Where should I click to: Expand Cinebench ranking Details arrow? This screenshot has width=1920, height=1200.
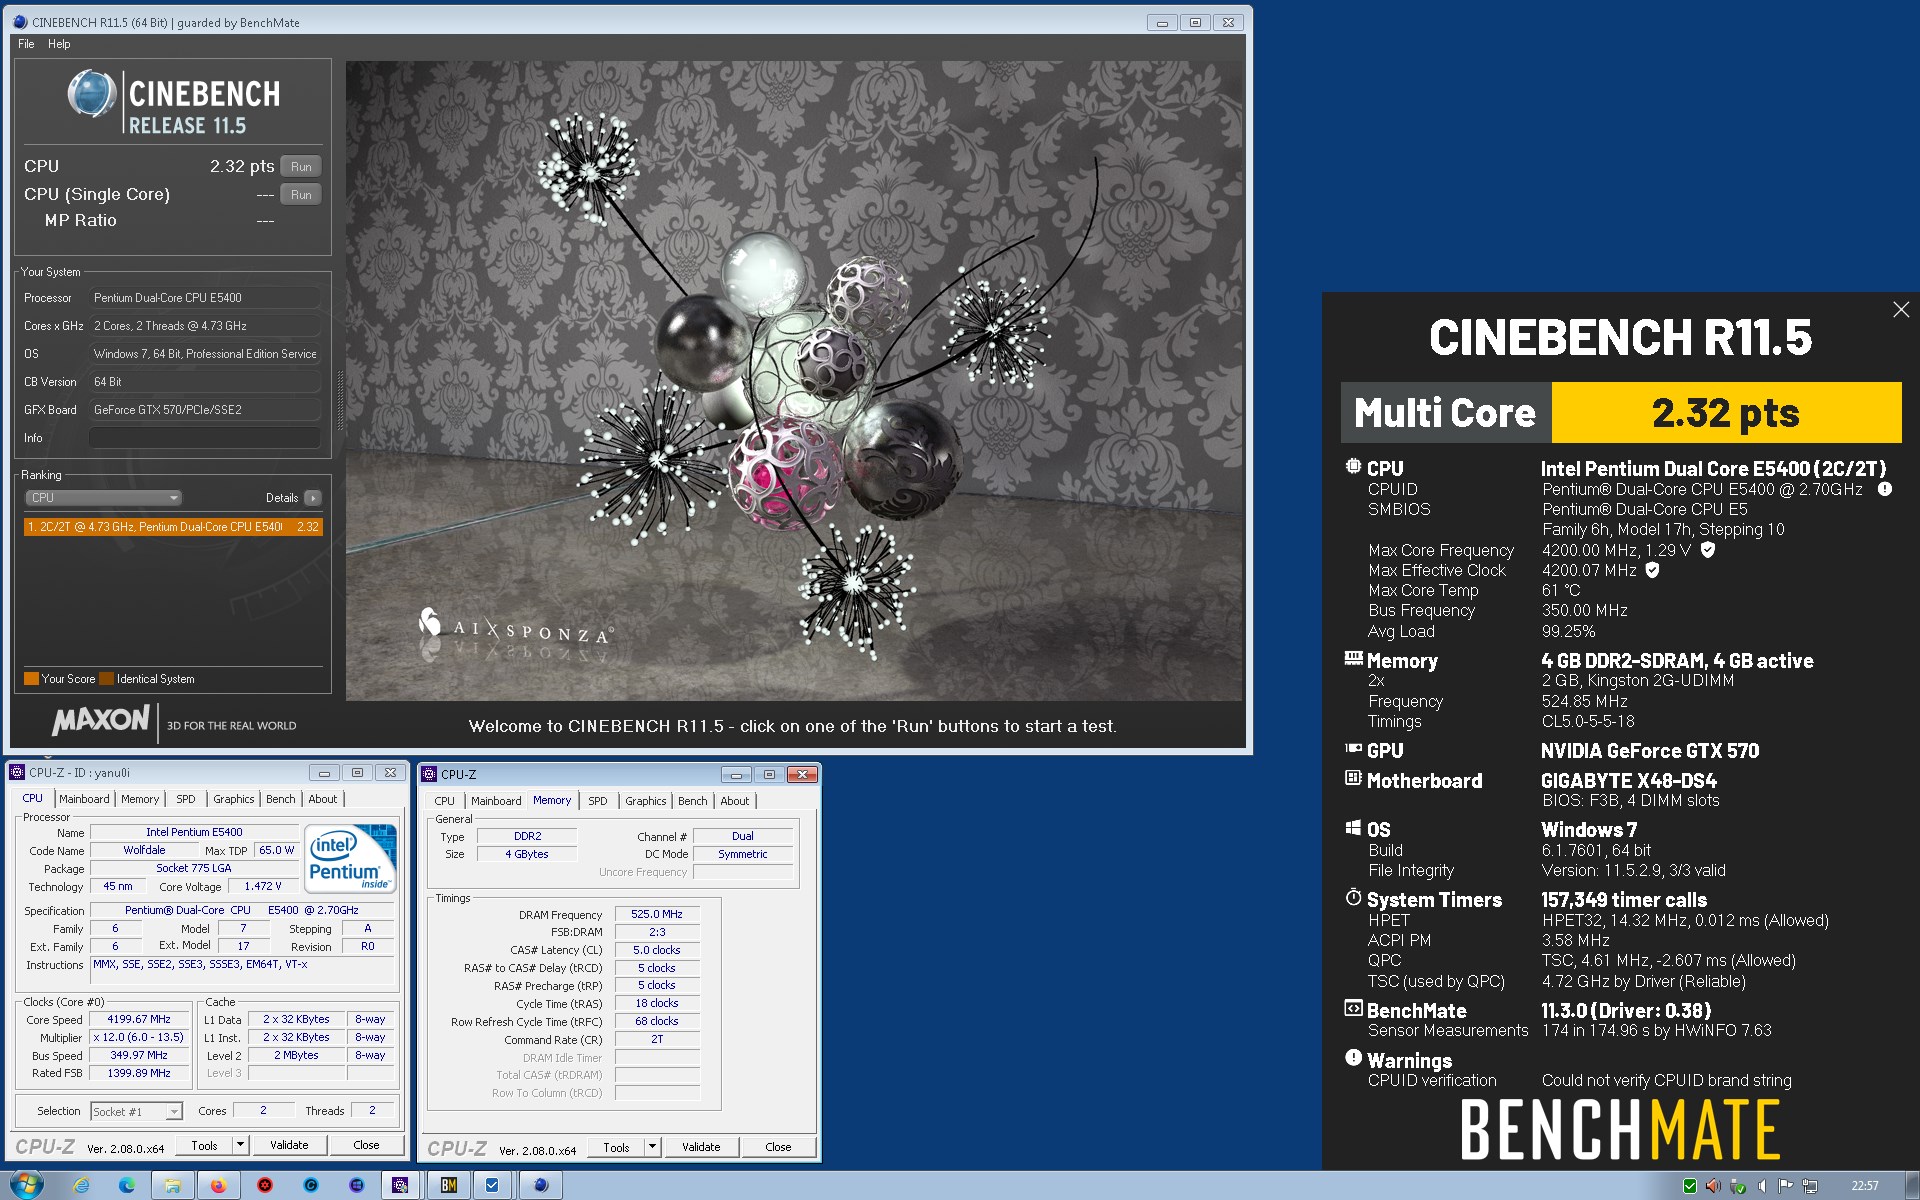(313, 498)
